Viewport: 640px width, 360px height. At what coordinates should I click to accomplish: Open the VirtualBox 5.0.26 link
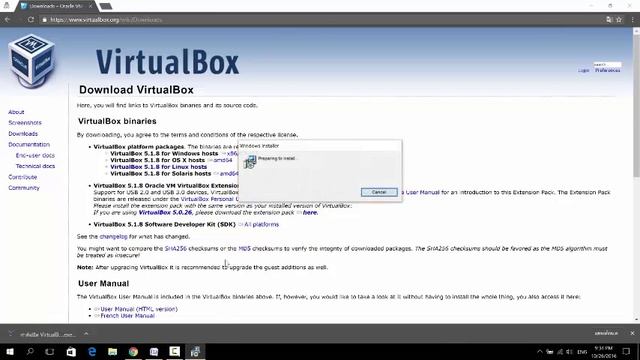(x=165, y=212)
